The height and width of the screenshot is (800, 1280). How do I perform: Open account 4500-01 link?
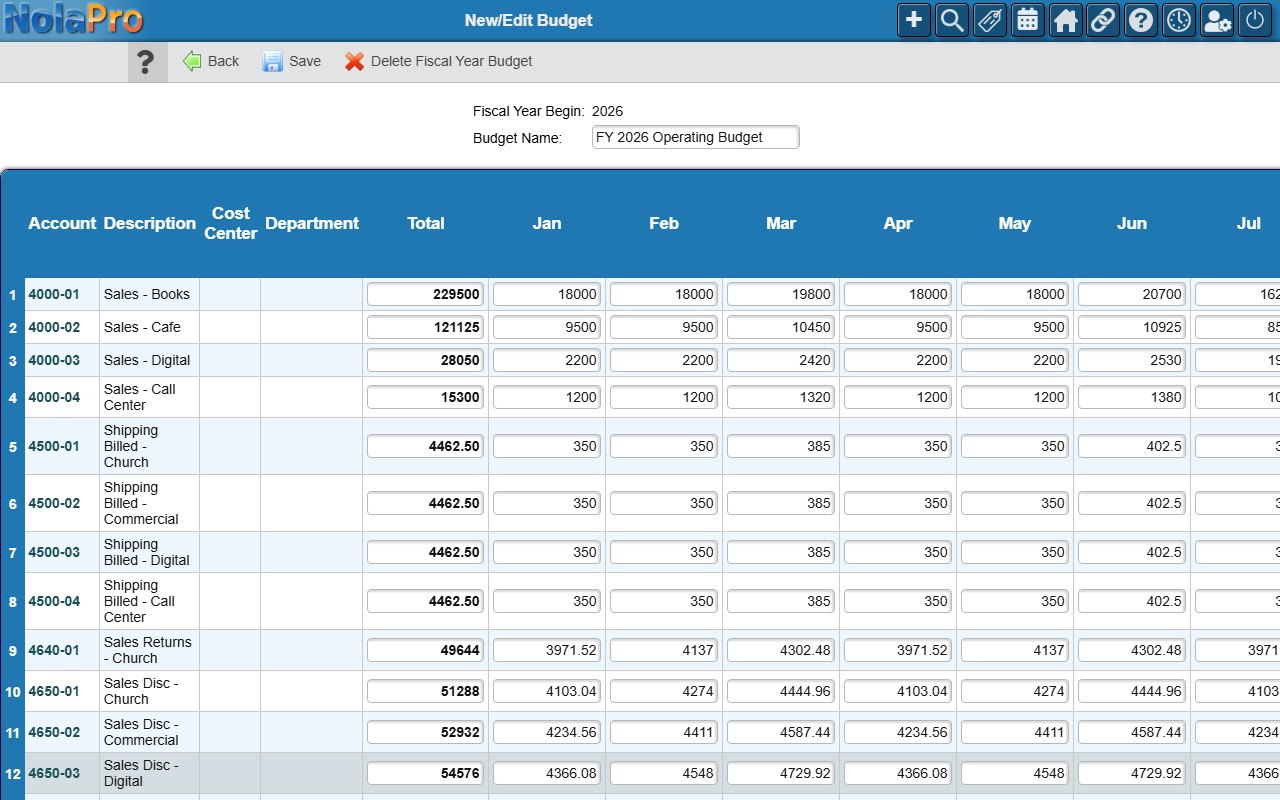[x=54, y=446]
